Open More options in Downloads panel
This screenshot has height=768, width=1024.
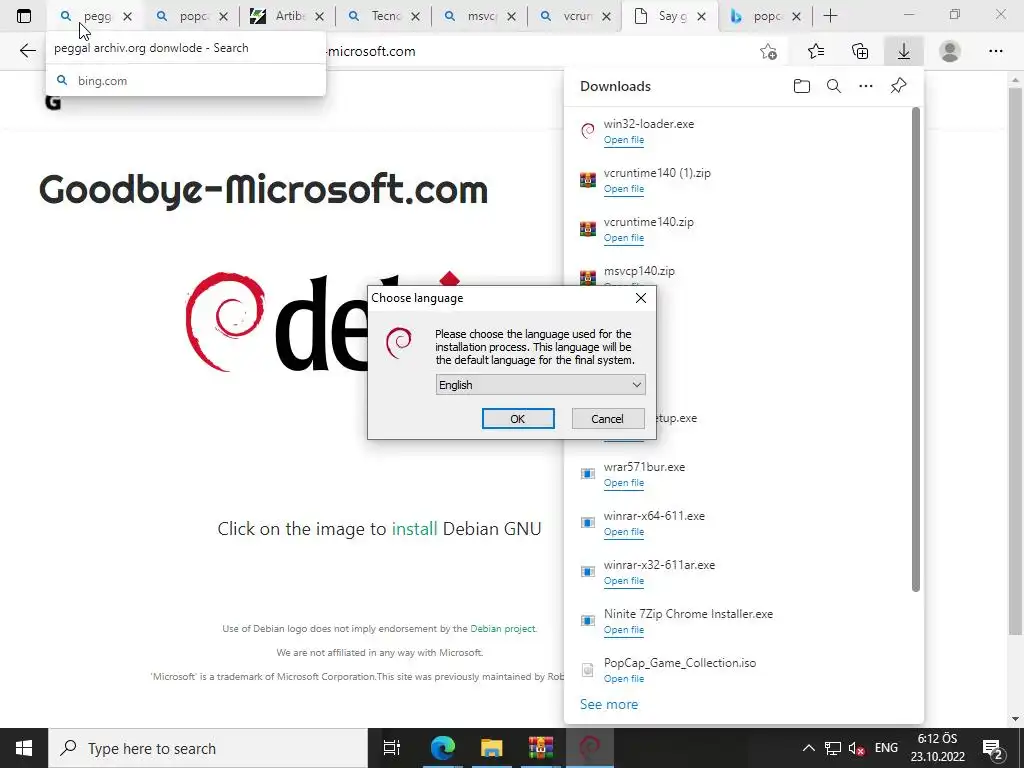pos(866,86)
